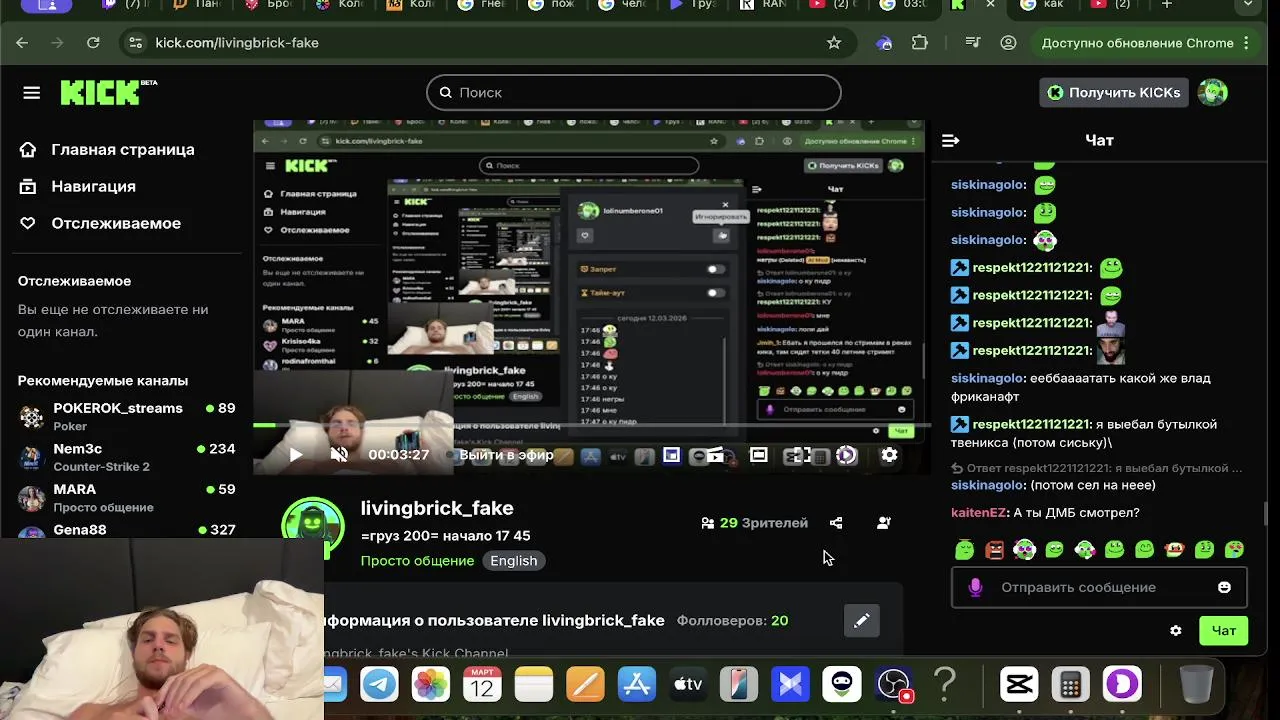Click the purple microphone icon in chat input
This screenshot has width=1280, height=720.
coord(976,588)
